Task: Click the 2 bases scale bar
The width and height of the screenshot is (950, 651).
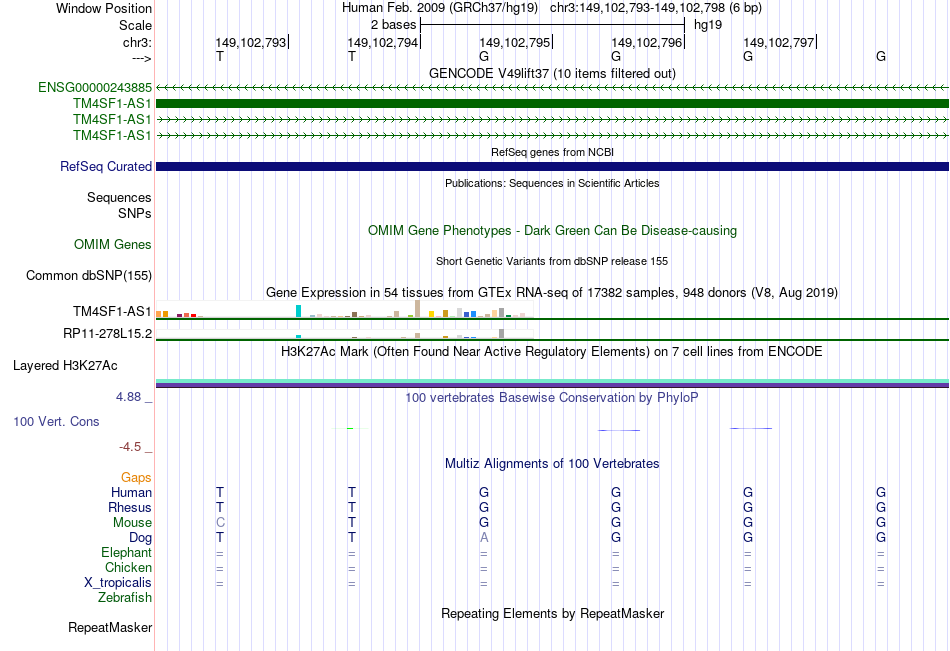Action: click(552, 25)
